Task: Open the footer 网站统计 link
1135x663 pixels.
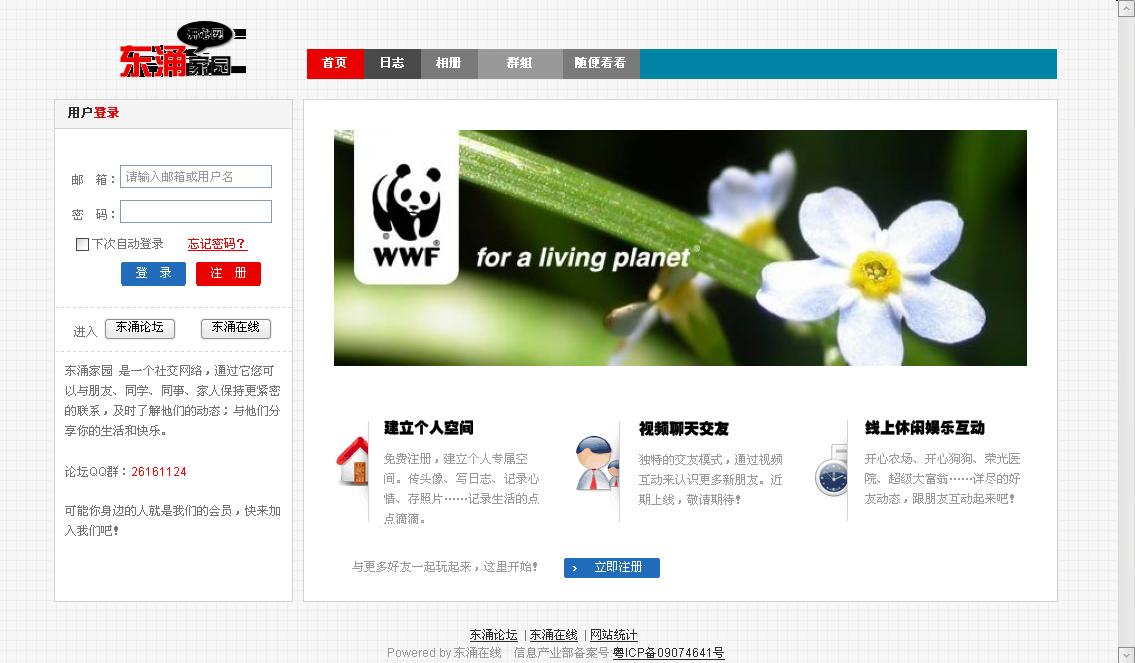Action: pos(614,635)
